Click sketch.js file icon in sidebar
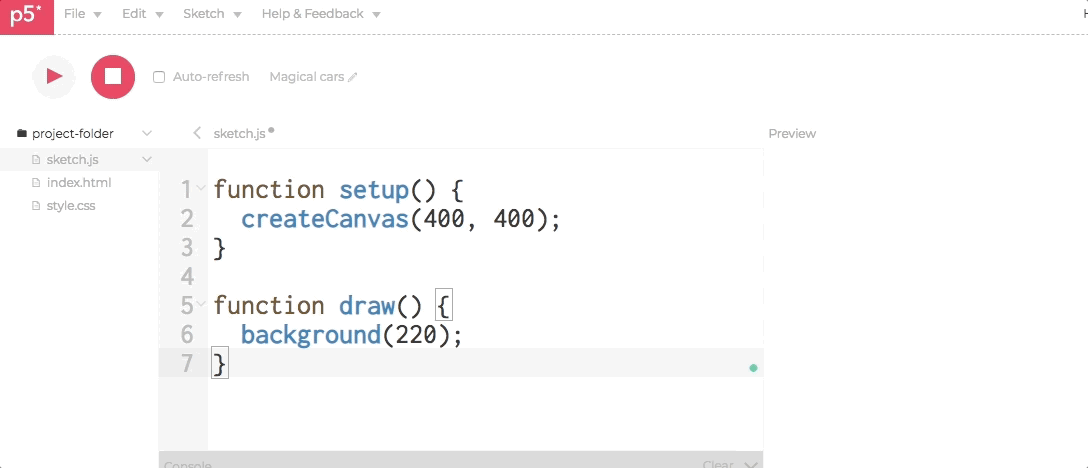Screen dimensions: 1088x468 [37, 159]
